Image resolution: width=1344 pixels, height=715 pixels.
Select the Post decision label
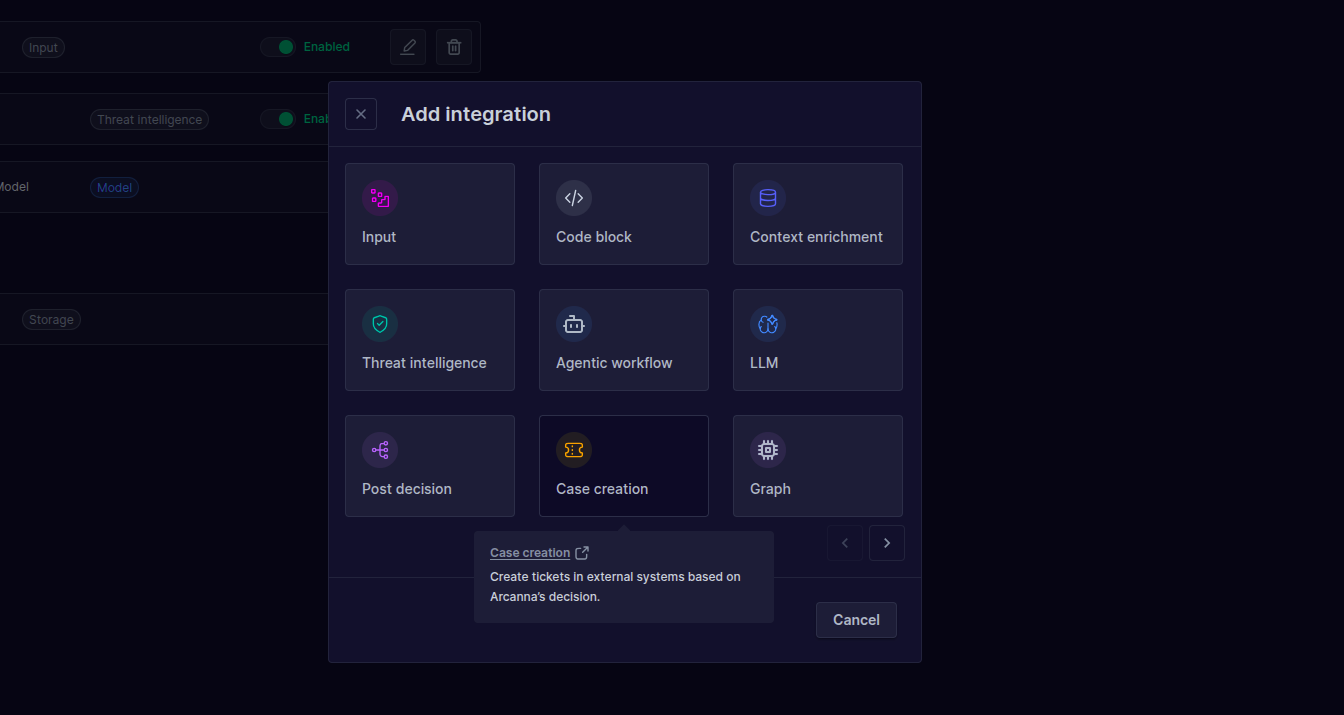pos(407,489)
